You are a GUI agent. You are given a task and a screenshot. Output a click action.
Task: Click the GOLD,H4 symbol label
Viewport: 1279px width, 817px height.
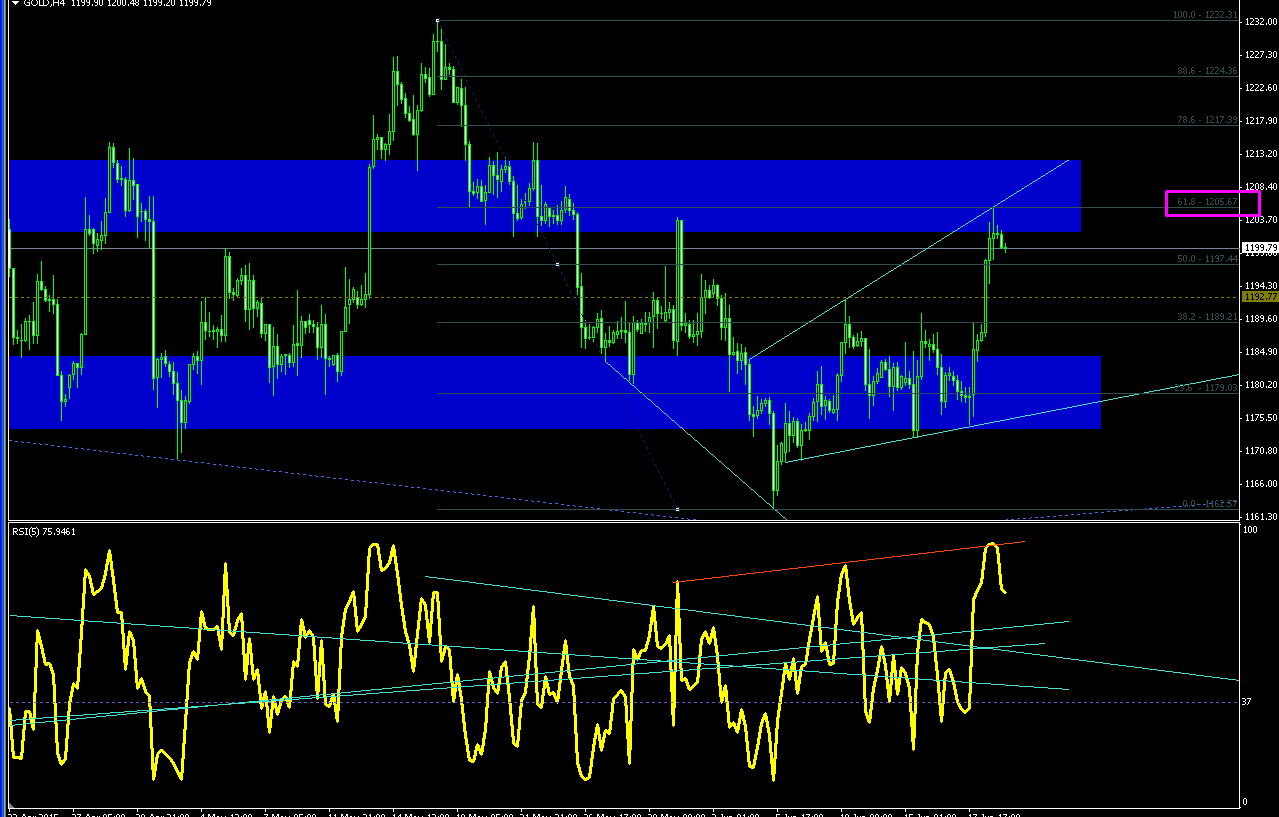coord(45,5)
